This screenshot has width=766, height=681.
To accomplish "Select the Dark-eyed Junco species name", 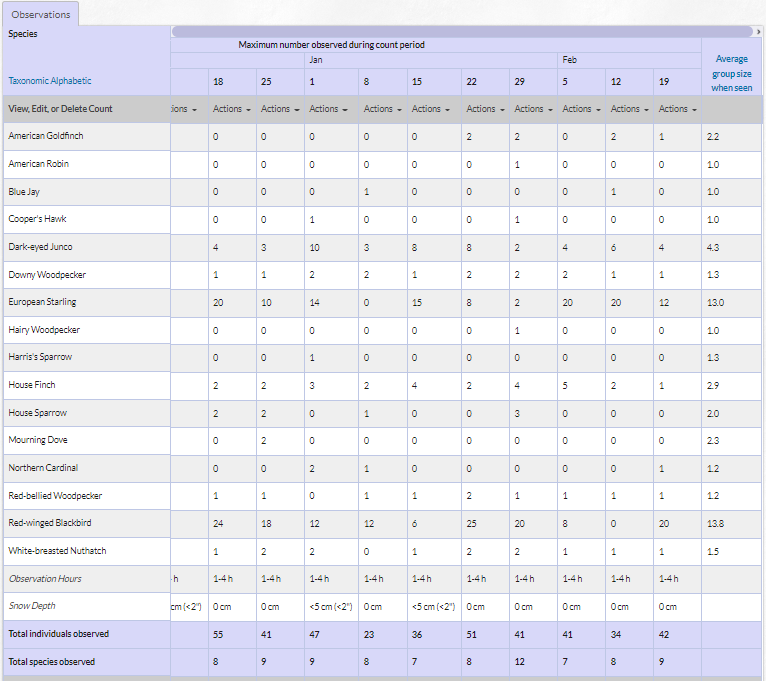I will (x=40, y=247).
